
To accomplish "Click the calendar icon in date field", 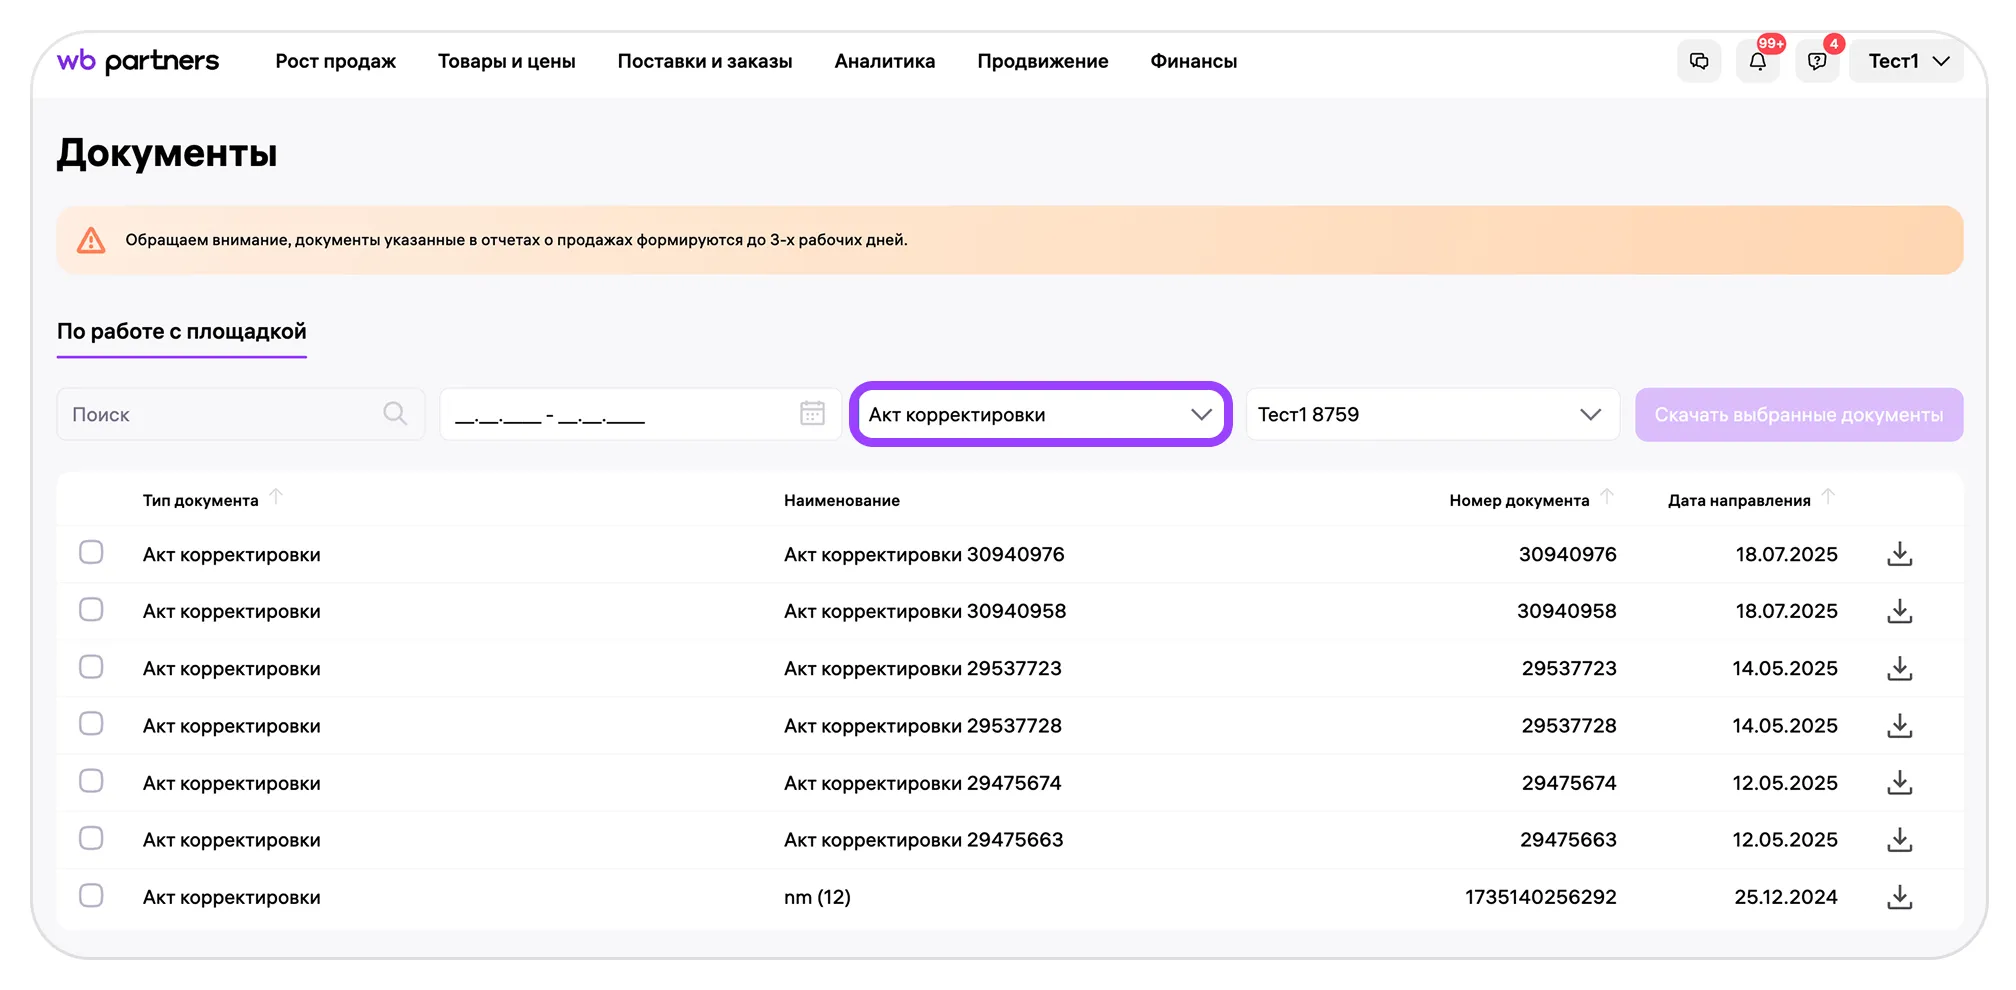I will [812, 413].
